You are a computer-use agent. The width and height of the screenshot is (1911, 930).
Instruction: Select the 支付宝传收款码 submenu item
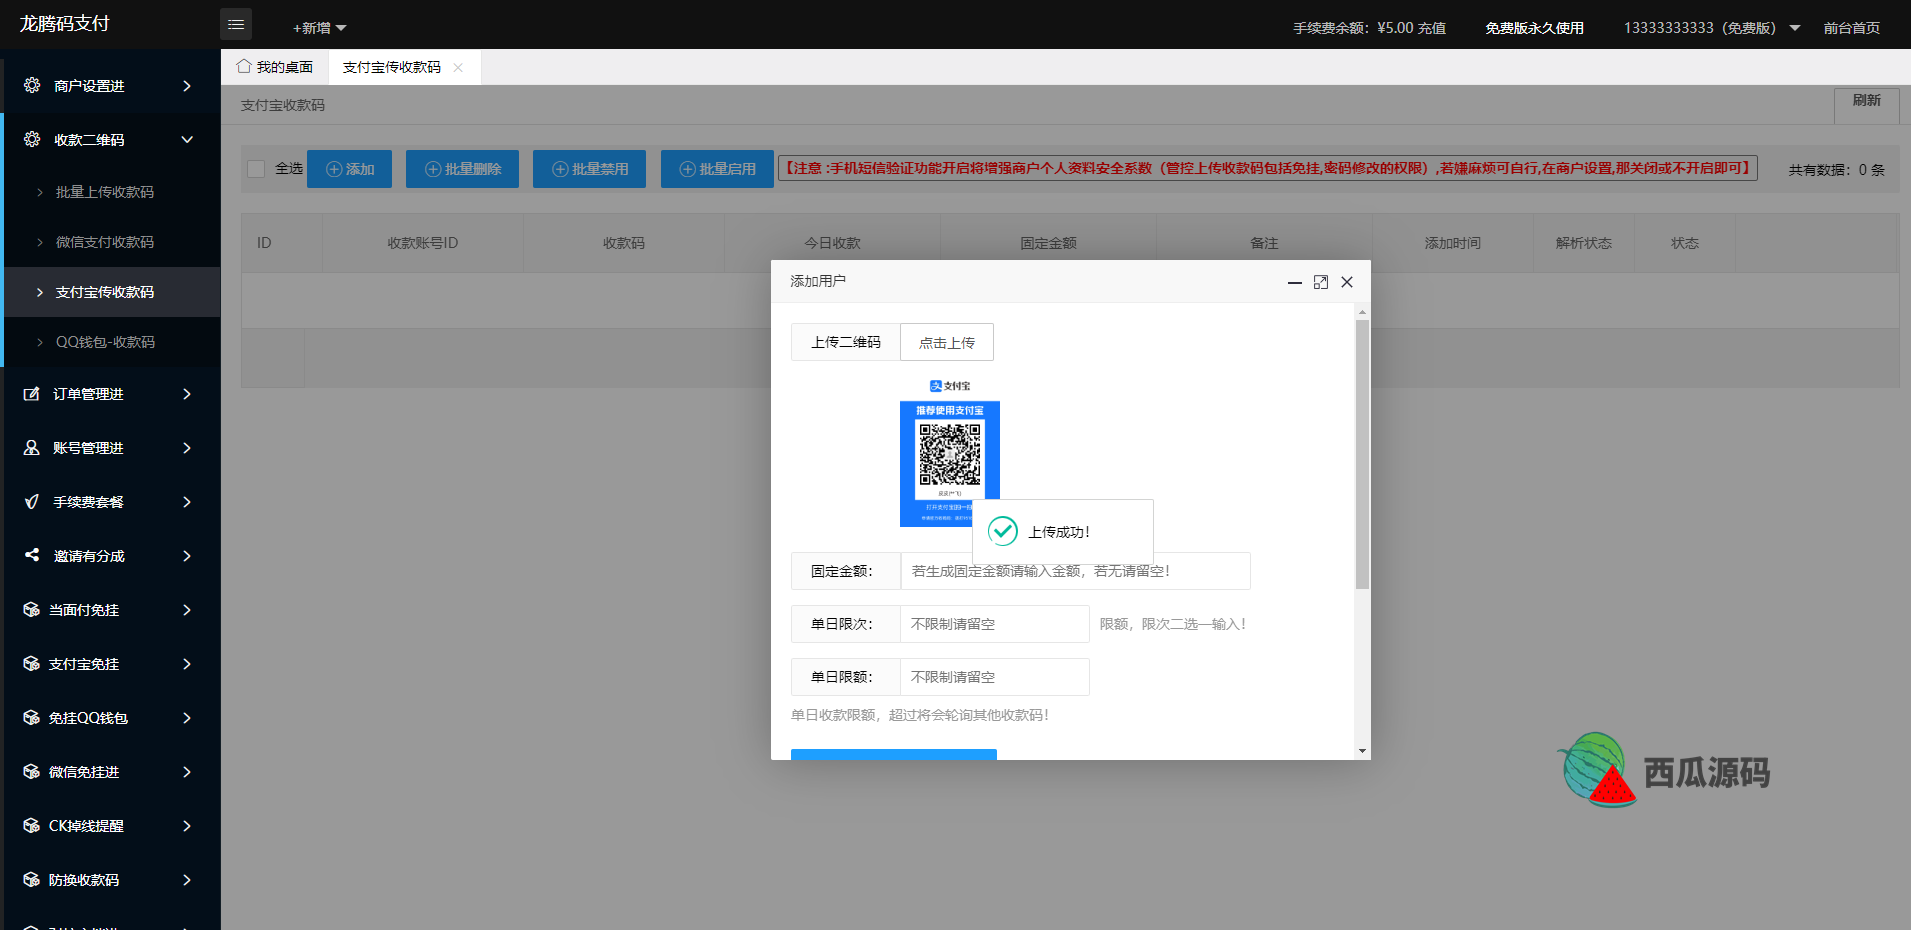click(x=112, y=292)
